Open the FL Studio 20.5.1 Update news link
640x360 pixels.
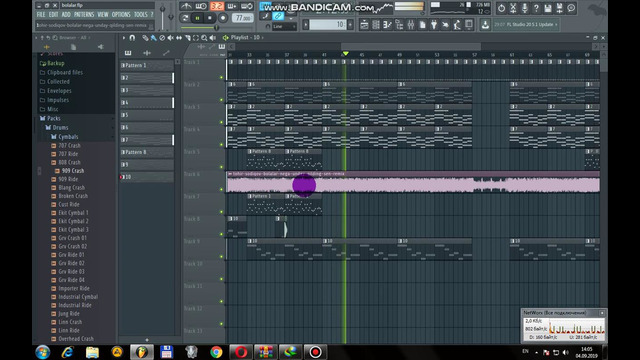pyautogui.click(x=526, y=24)
